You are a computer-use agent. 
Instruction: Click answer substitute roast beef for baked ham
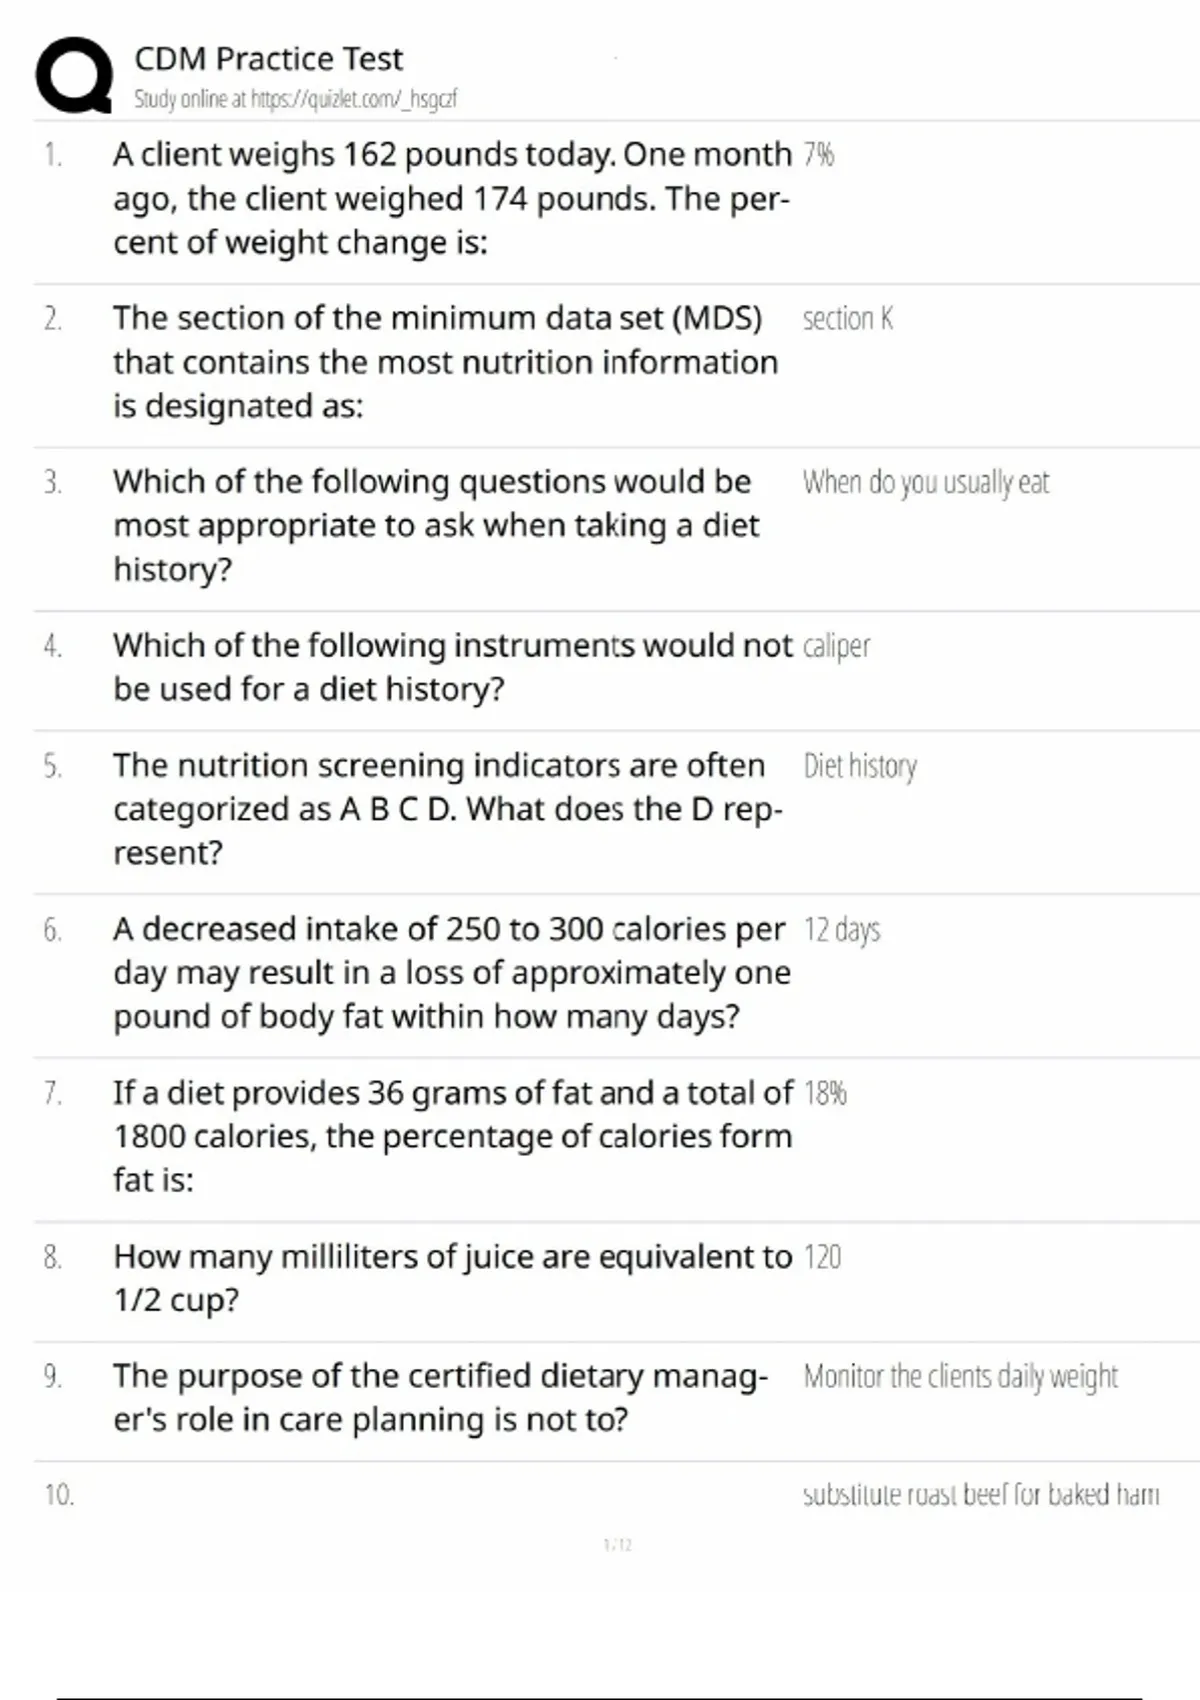981,1494
